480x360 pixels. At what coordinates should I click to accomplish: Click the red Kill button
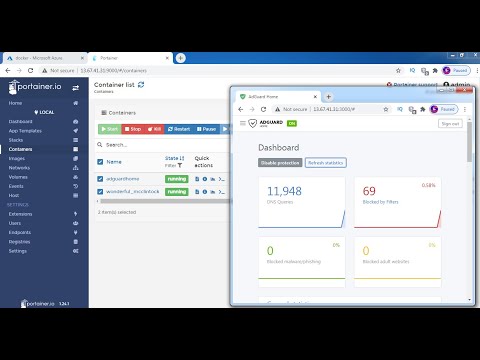pyautogui.click(x=154, y=129)
